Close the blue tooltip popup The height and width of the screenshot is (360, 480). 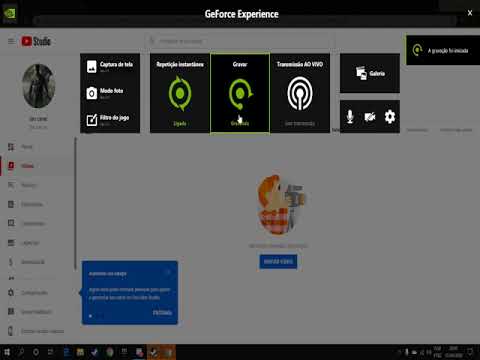[168, 272]
